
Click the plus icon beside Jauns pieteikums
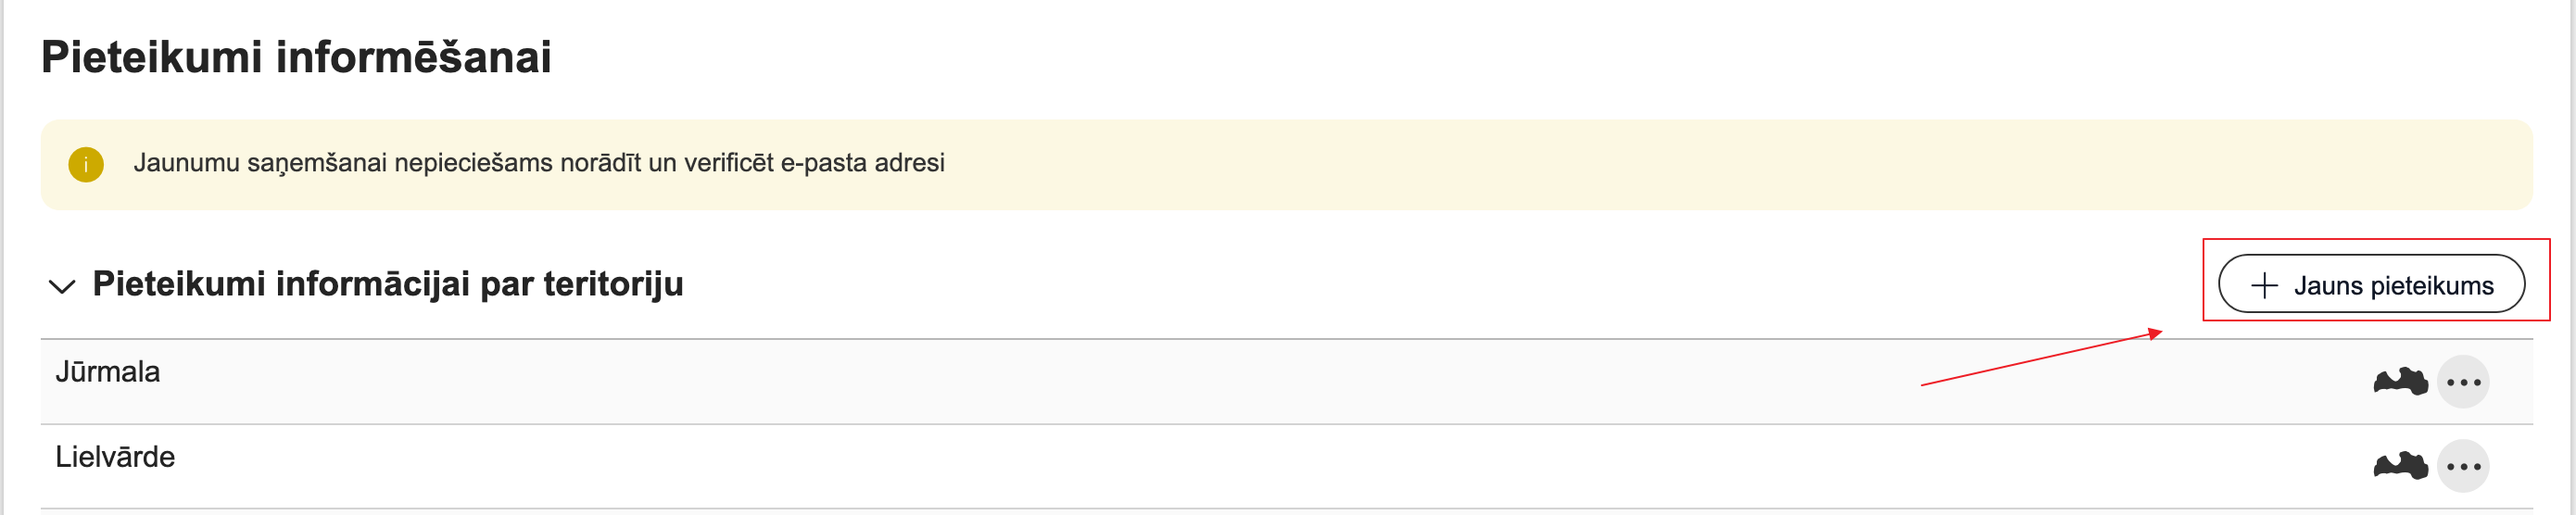coord(2264,286)
